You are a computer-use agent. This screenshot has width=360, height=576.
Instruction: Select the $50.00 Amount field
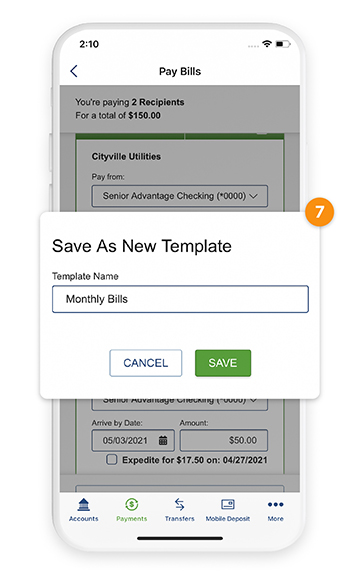(224, 440)
